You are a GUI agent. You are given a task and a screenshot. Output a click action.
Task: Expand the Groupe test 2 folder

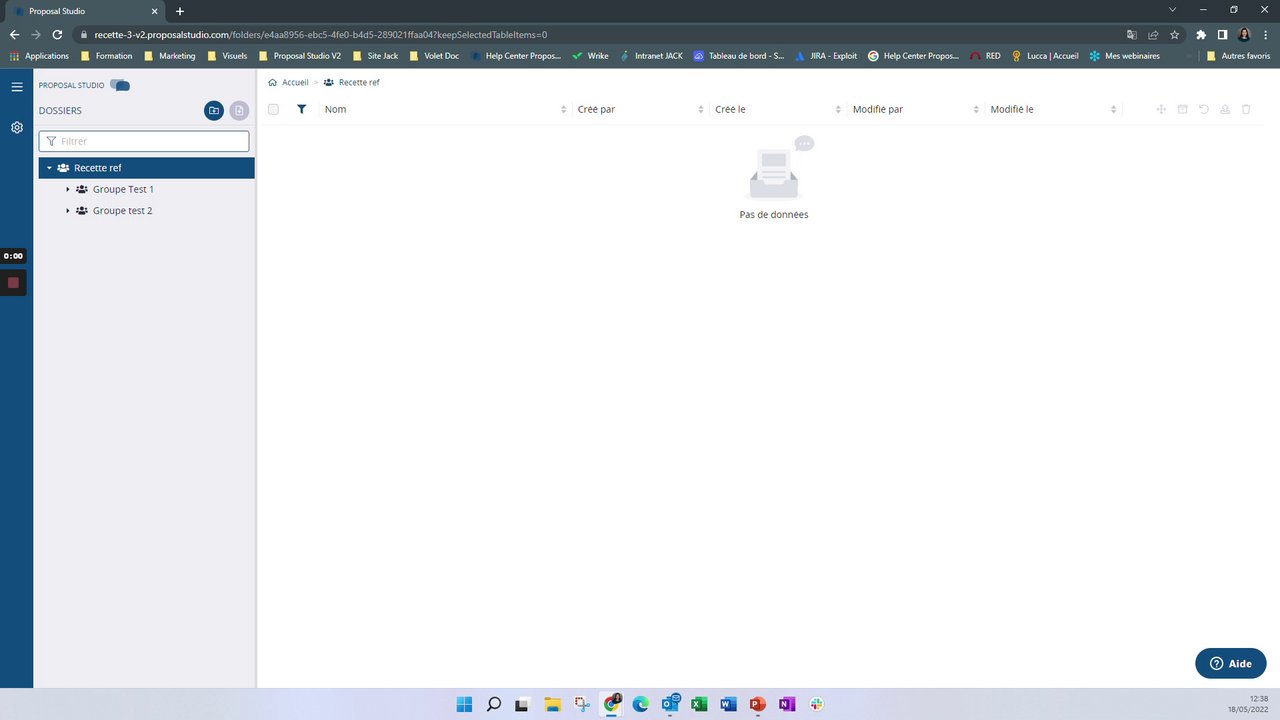coord(68,211)
